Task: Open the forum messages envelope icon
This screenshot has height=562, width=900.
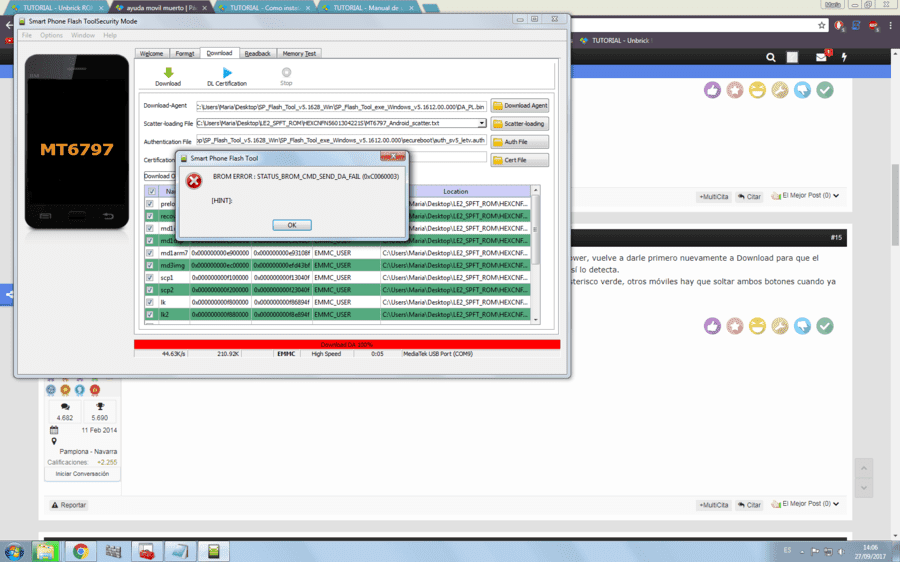Action: pyautogui.click(x=821, y=57)
